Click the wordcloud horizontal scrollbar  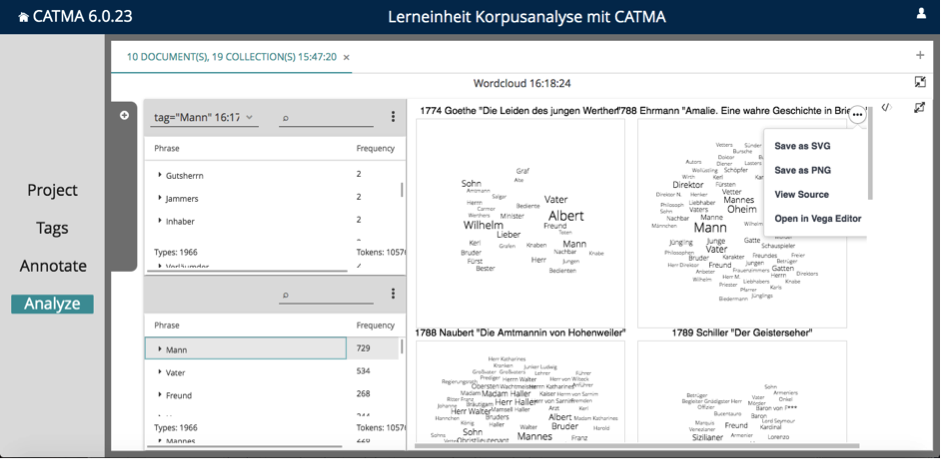click(636, 445)
